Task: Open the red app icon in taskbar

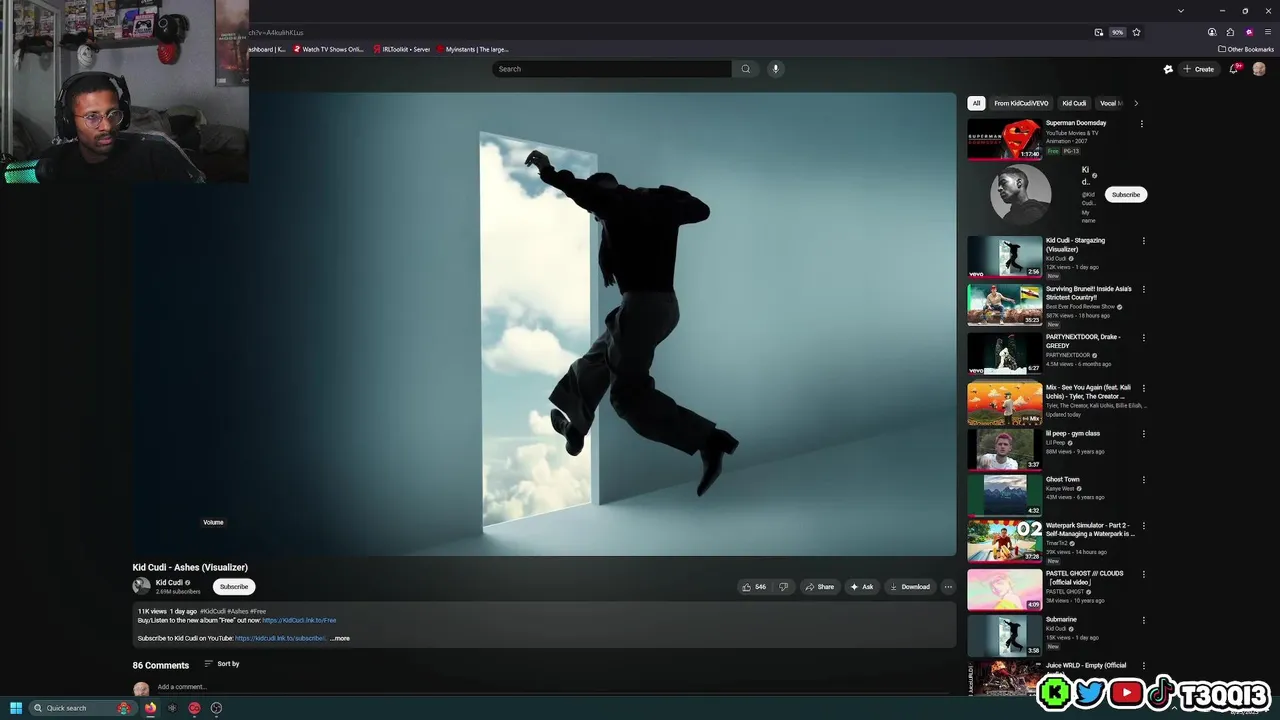Action: click(x=194, y=708)
